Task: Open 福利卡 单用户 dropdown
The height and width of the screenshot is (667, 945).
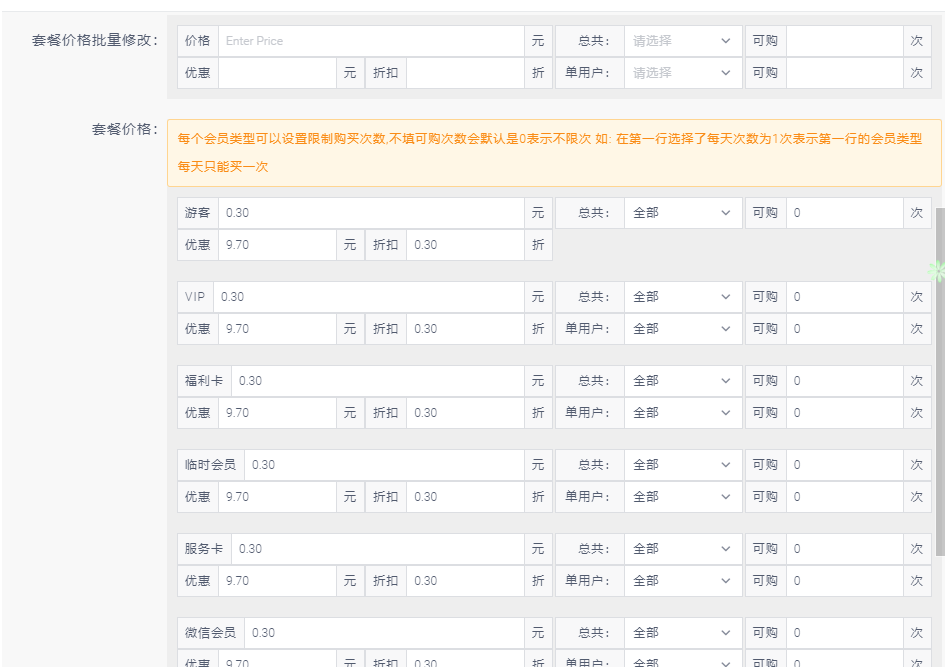Action: click(683, 413)
